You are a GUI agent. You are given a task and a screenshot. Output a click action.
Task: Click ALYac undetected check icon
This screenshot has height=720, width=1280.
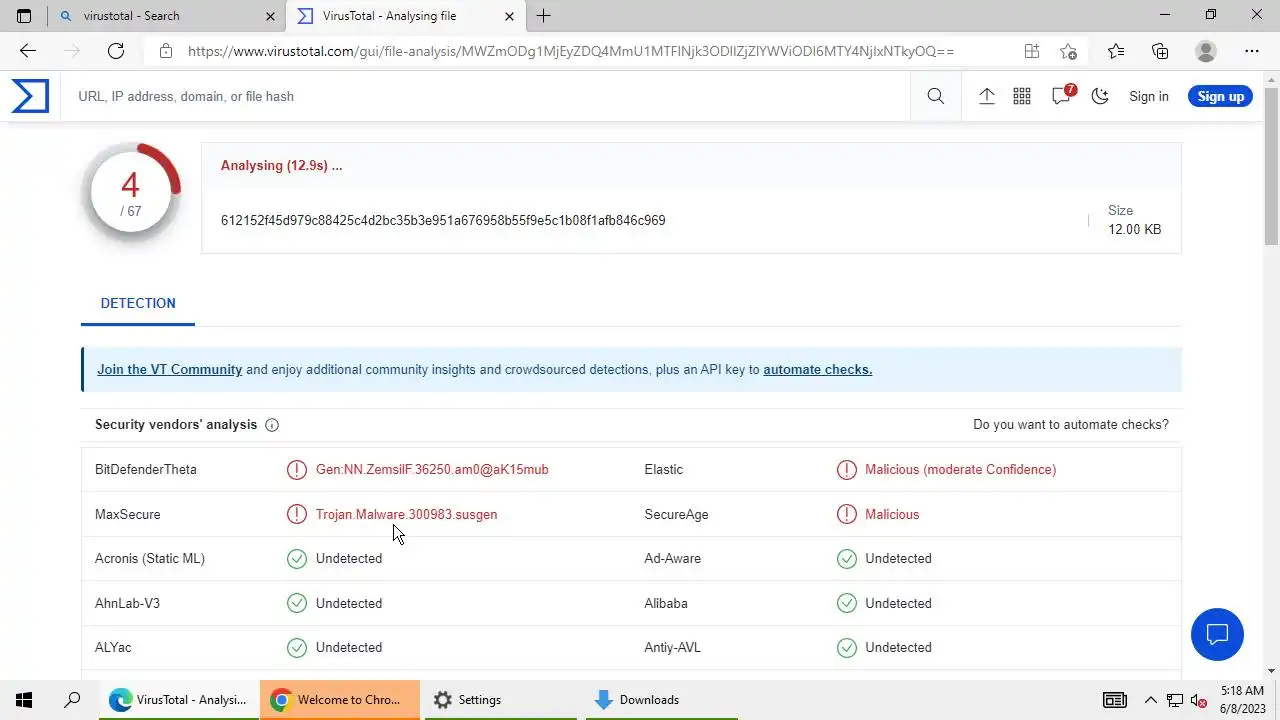(297, 647)
